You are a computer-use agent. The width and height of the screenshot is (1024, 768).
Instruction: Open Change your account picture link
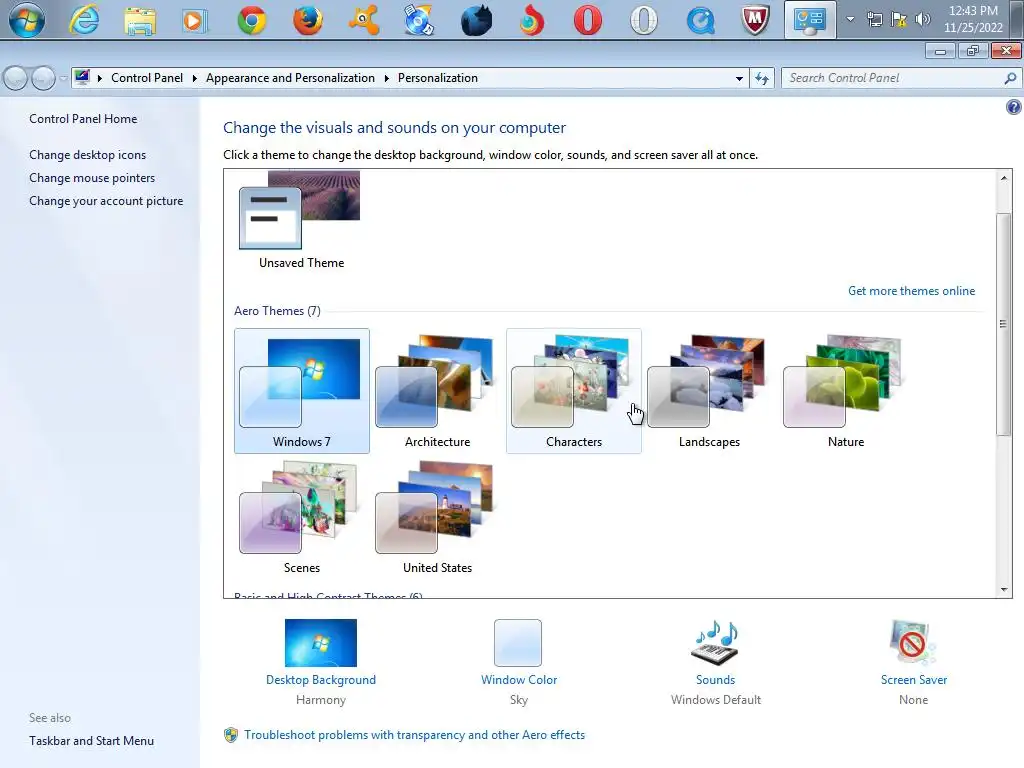click(x=106, y=200)
